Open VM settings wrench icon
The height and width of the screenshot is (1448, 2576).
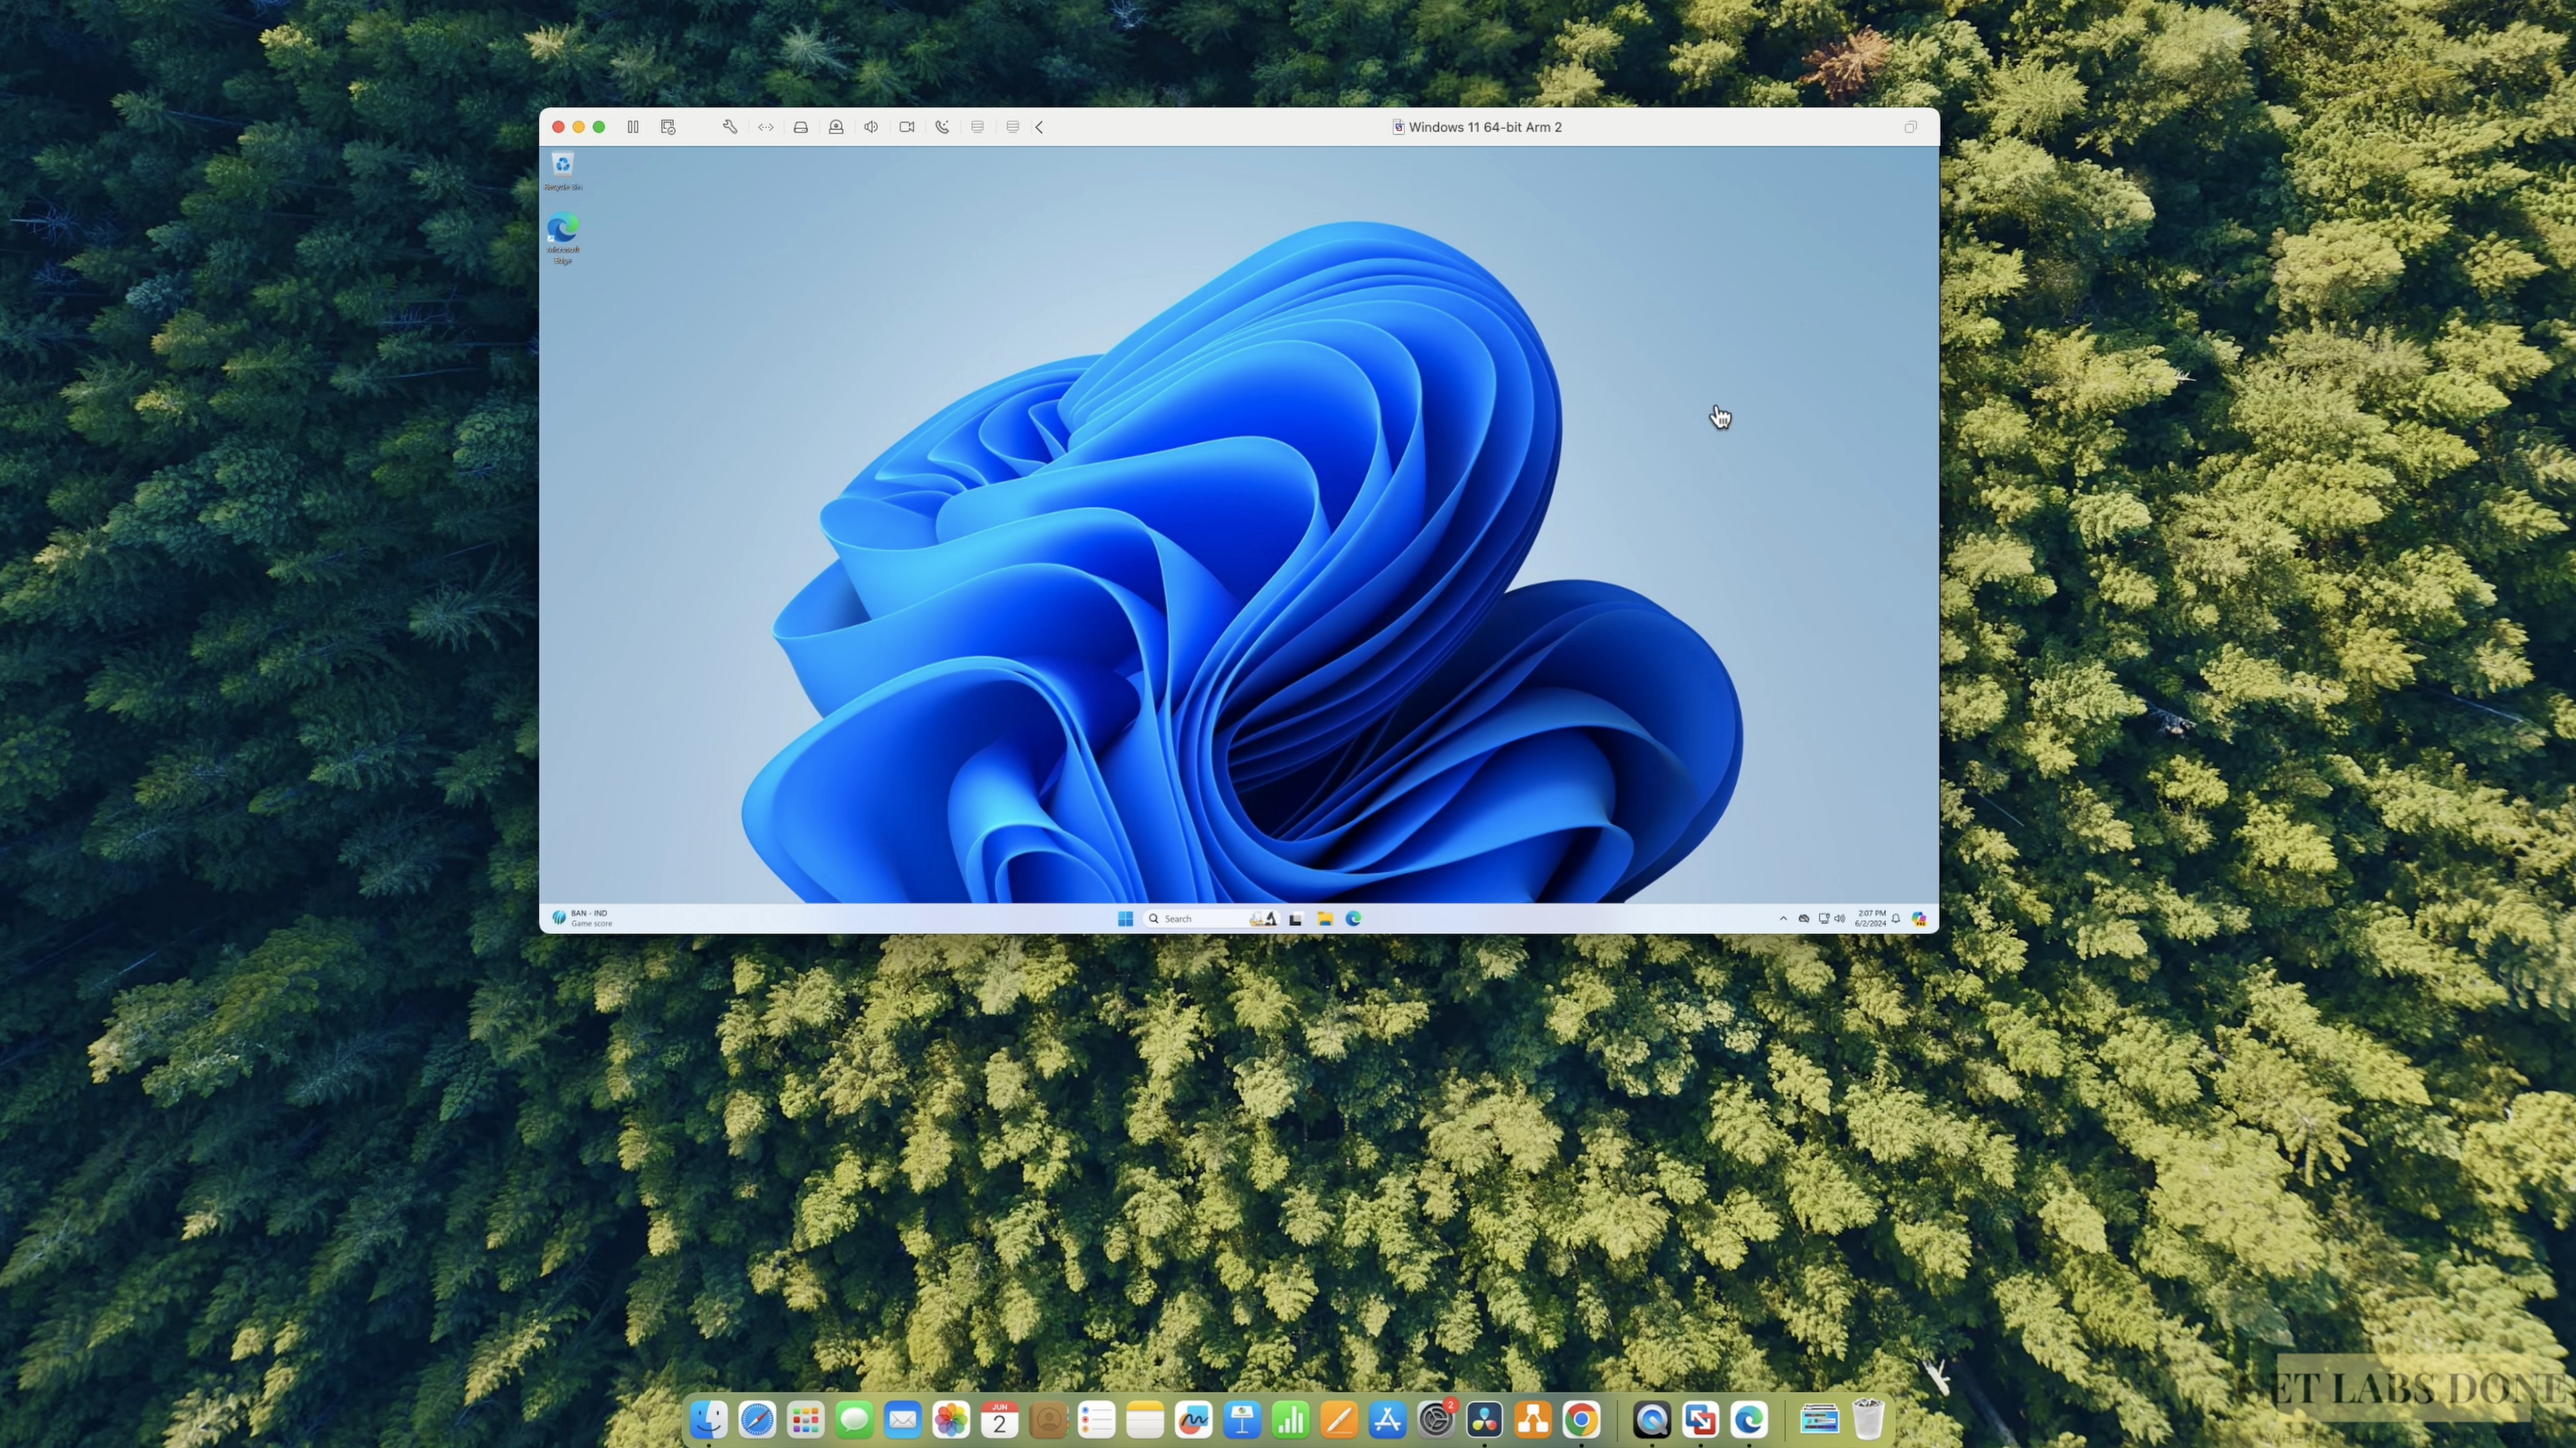(x=730, y=127)
